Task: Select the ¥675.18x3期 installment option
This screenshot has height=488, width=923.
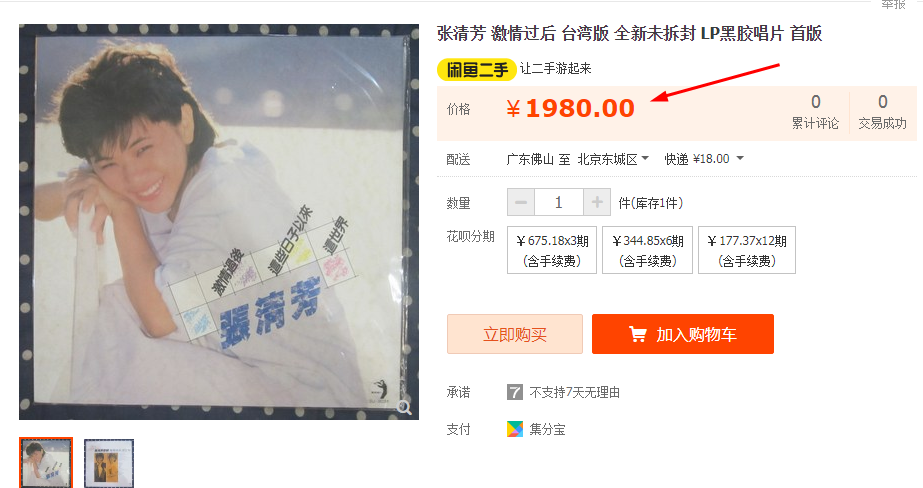Action: click(x=552, y=250)
